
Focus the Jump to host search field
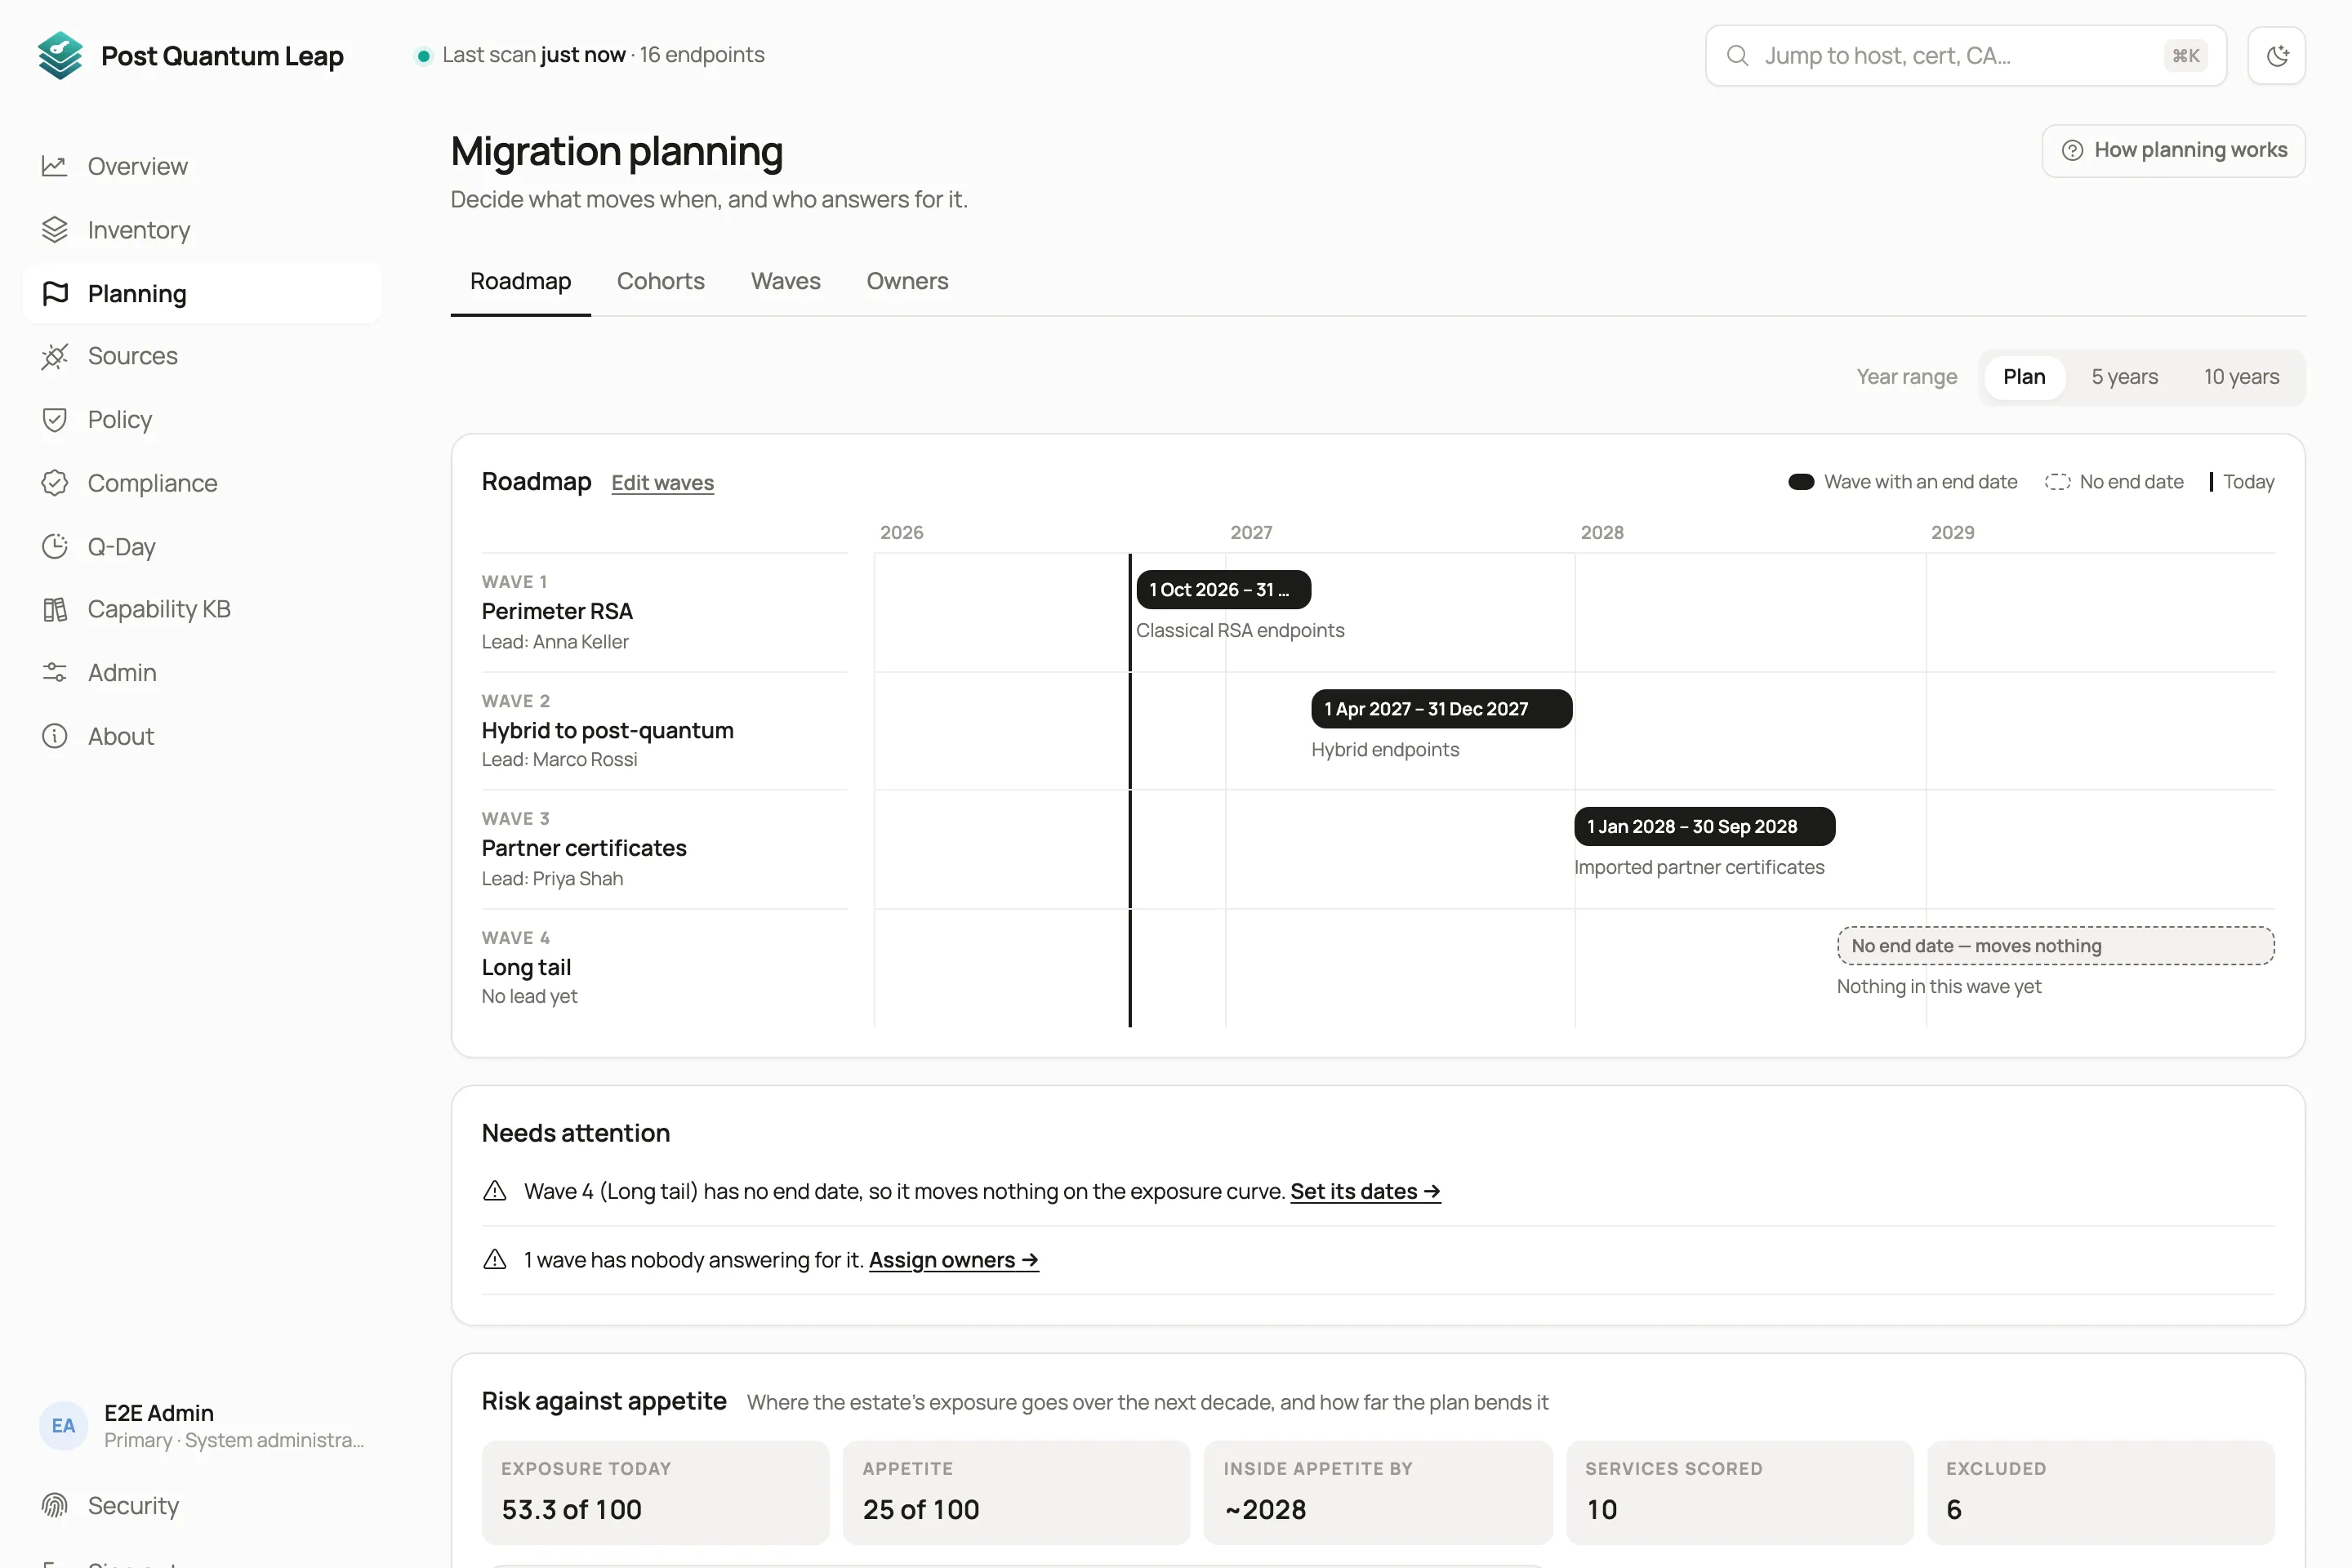1965,56
